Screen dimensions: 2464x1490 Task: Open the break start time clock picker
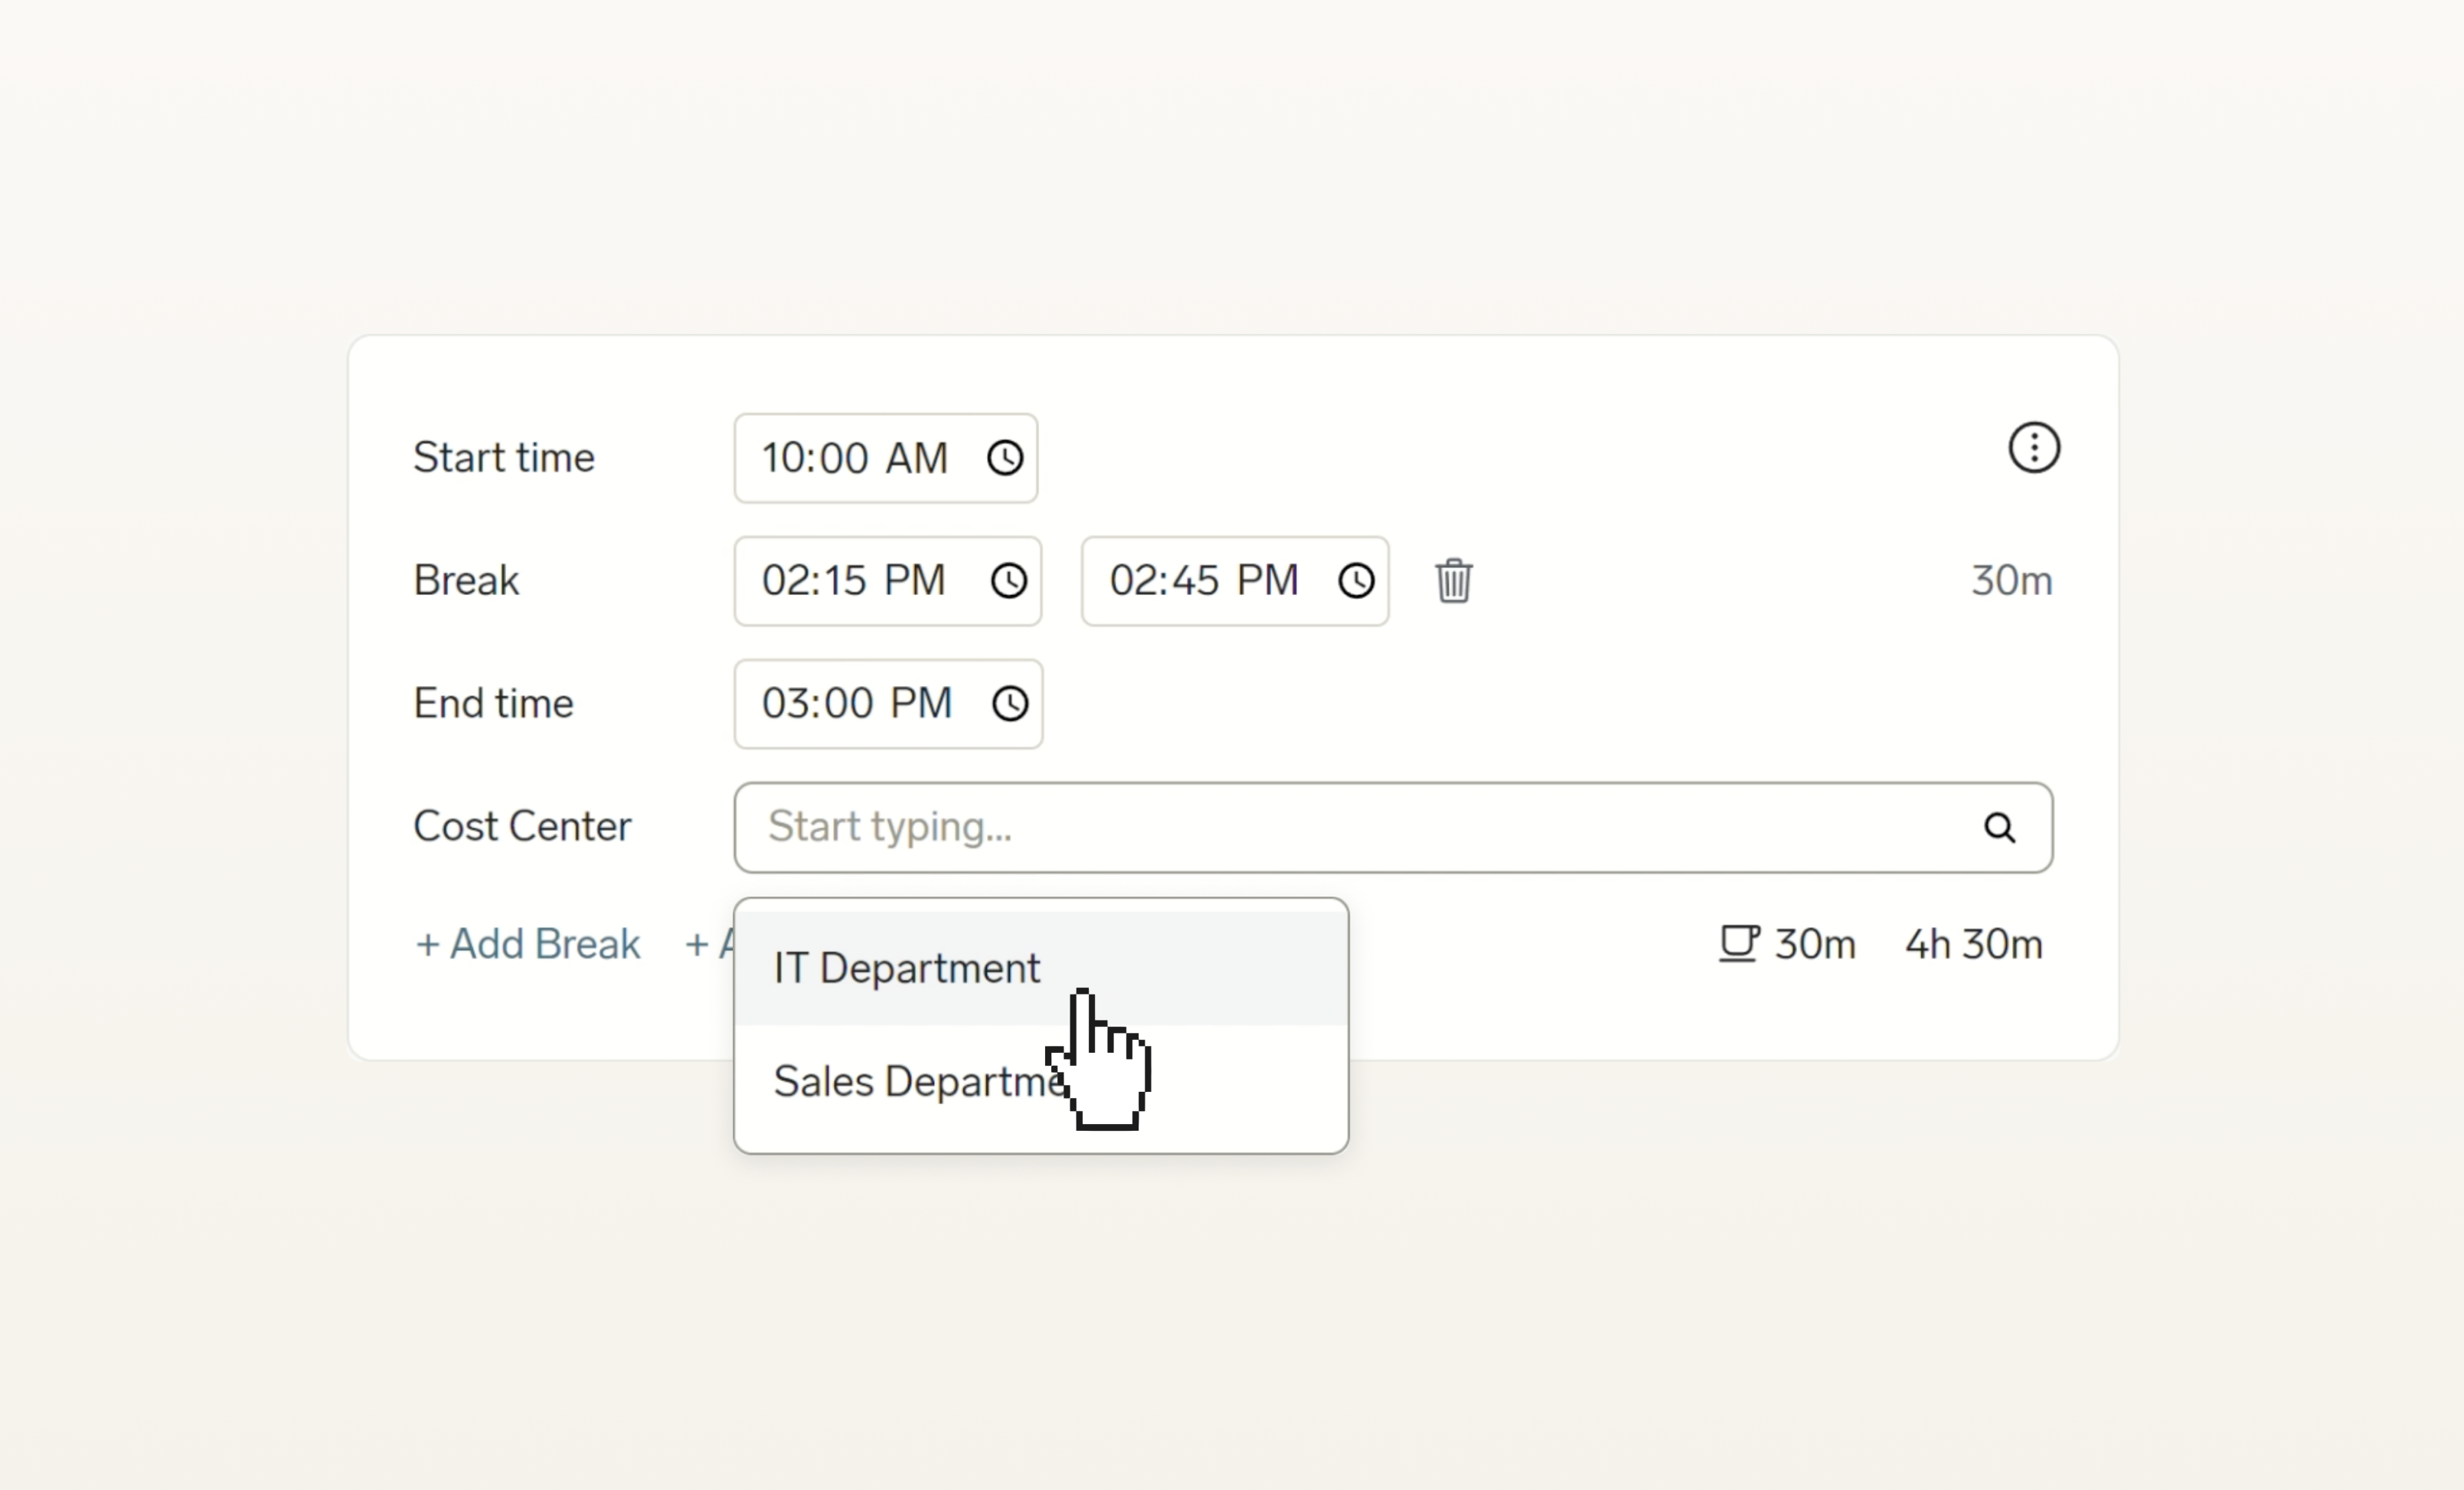click(x=1010, y=581)
